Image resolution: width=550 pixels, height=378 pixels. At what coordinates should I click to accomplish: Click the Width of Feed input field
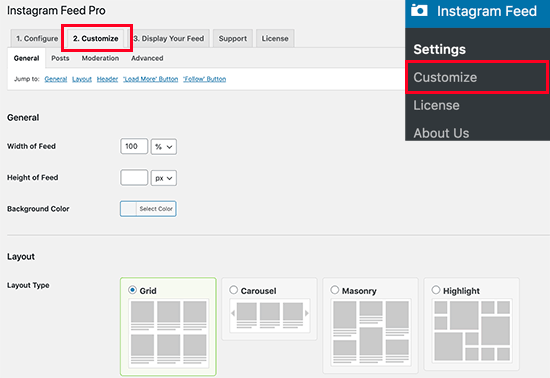[134, 146]
